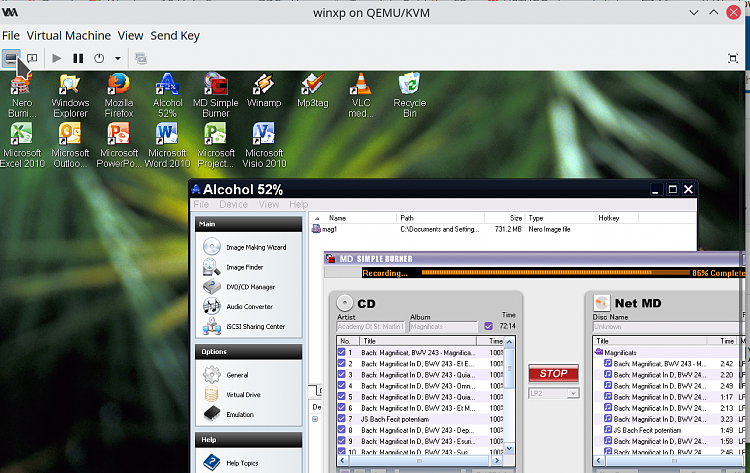750x473 pixels.
Task: Select the Alcohol 52% desktop shortcut
Action: click(167, 95)
